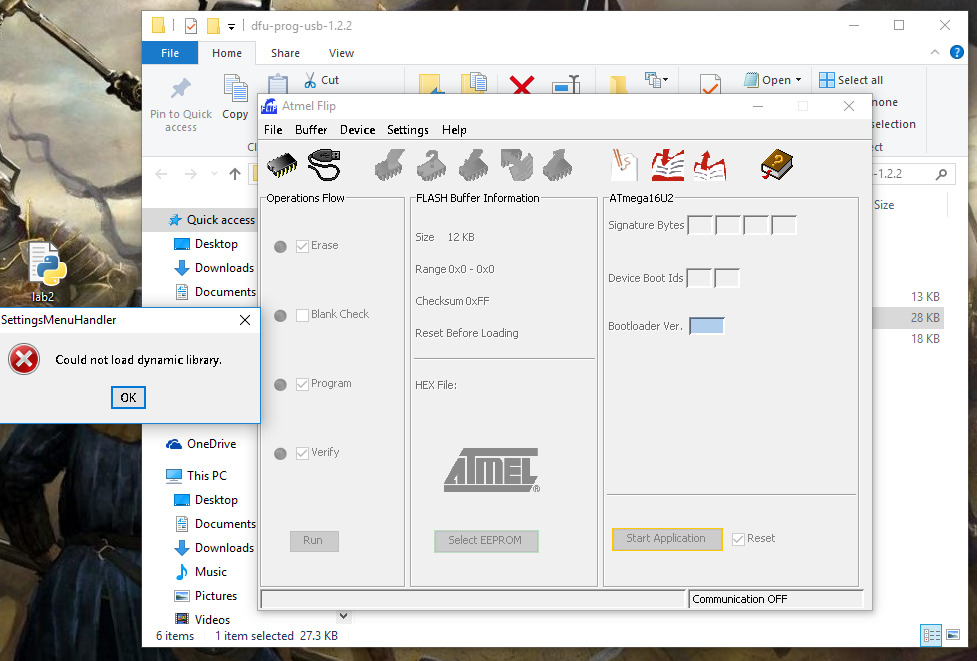The width and height of the screenshot is (977, 661).
Task: Open the Flip Help menu
Action: tap(454, 130)
